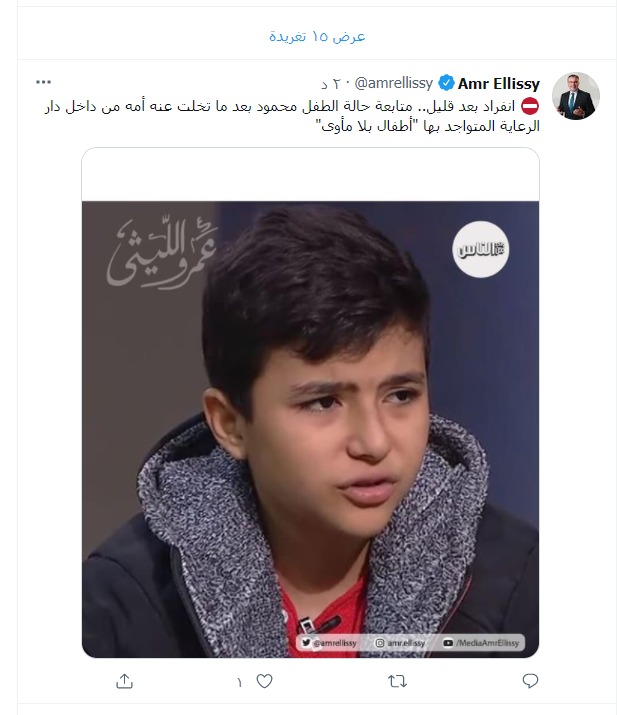
Task: Open the share upload icon under the tweet
Action: click(x=124, y=681)
